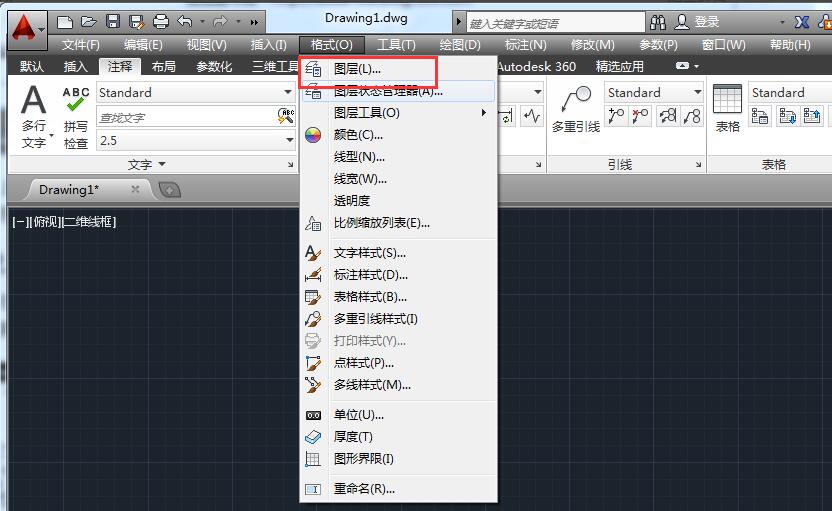Select the Drawing1* document tab
Screen dimensions: 832x511
pos(69,190)
